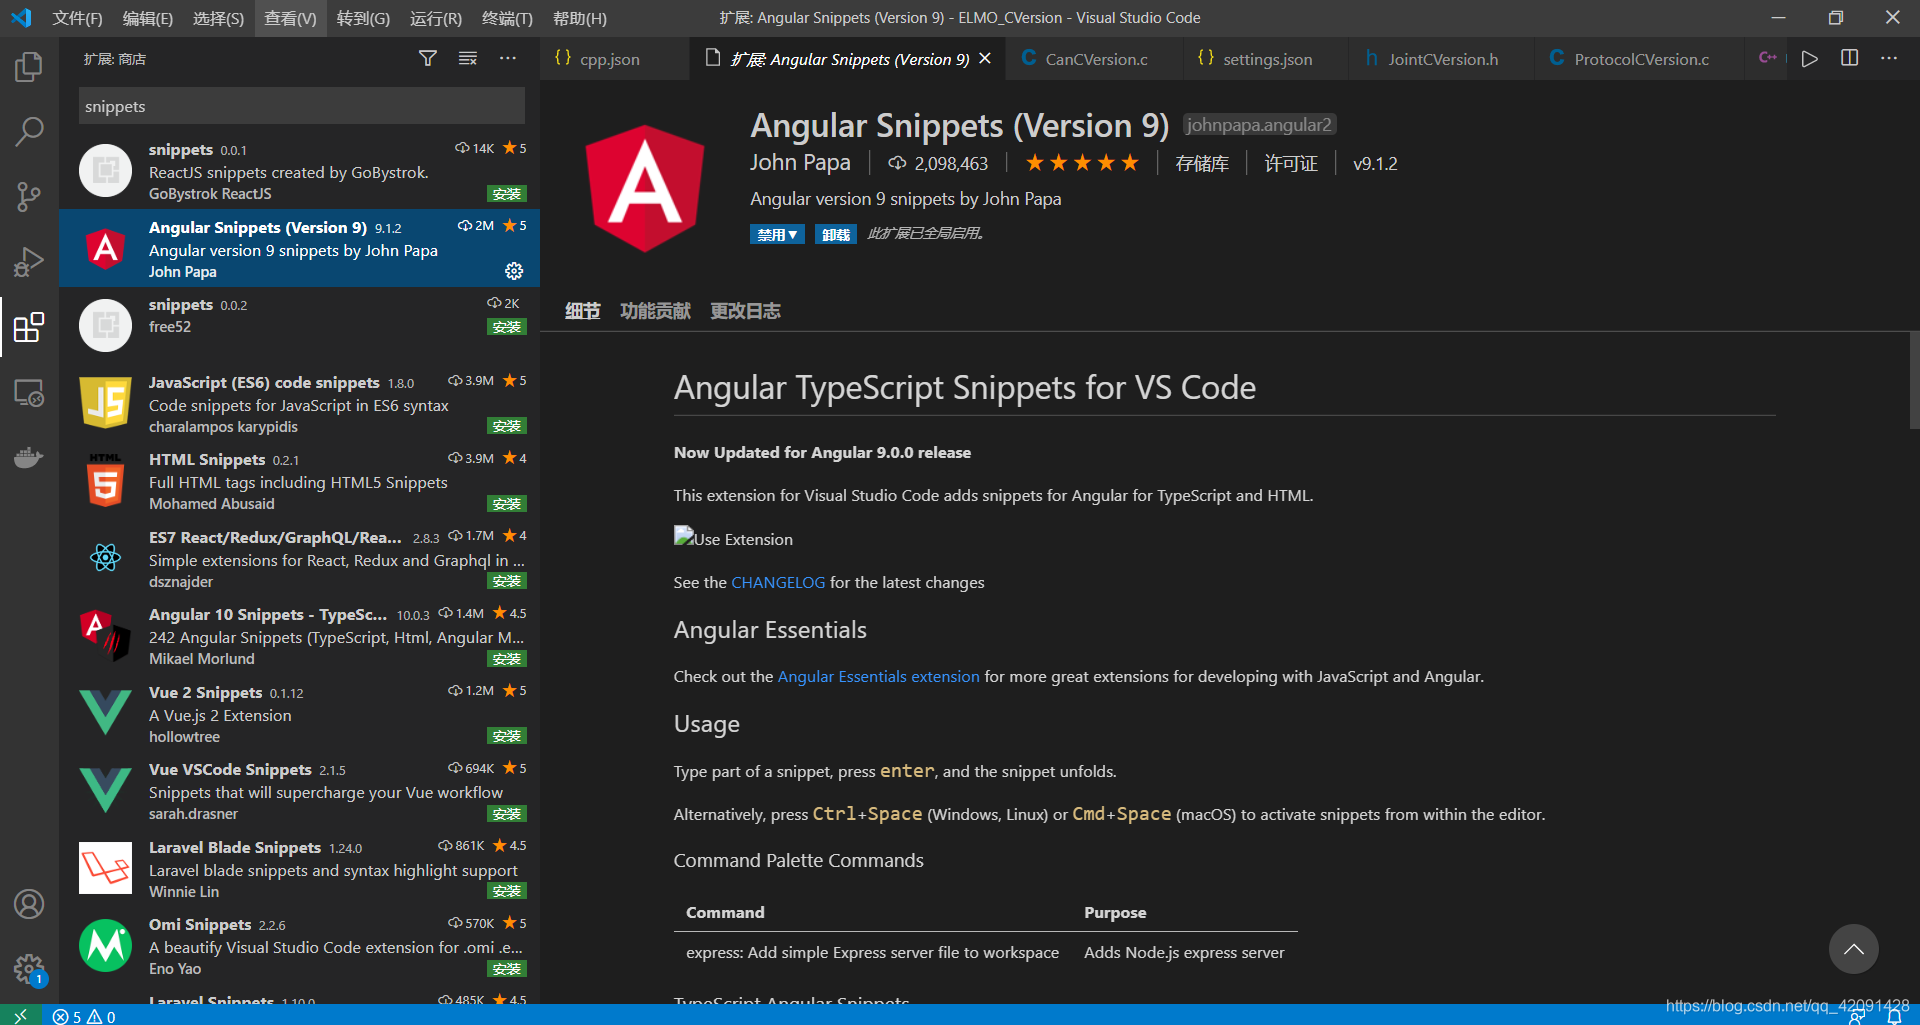
Task: Switch to the CanCVersion.c tab
Action: coord(1097,59)
